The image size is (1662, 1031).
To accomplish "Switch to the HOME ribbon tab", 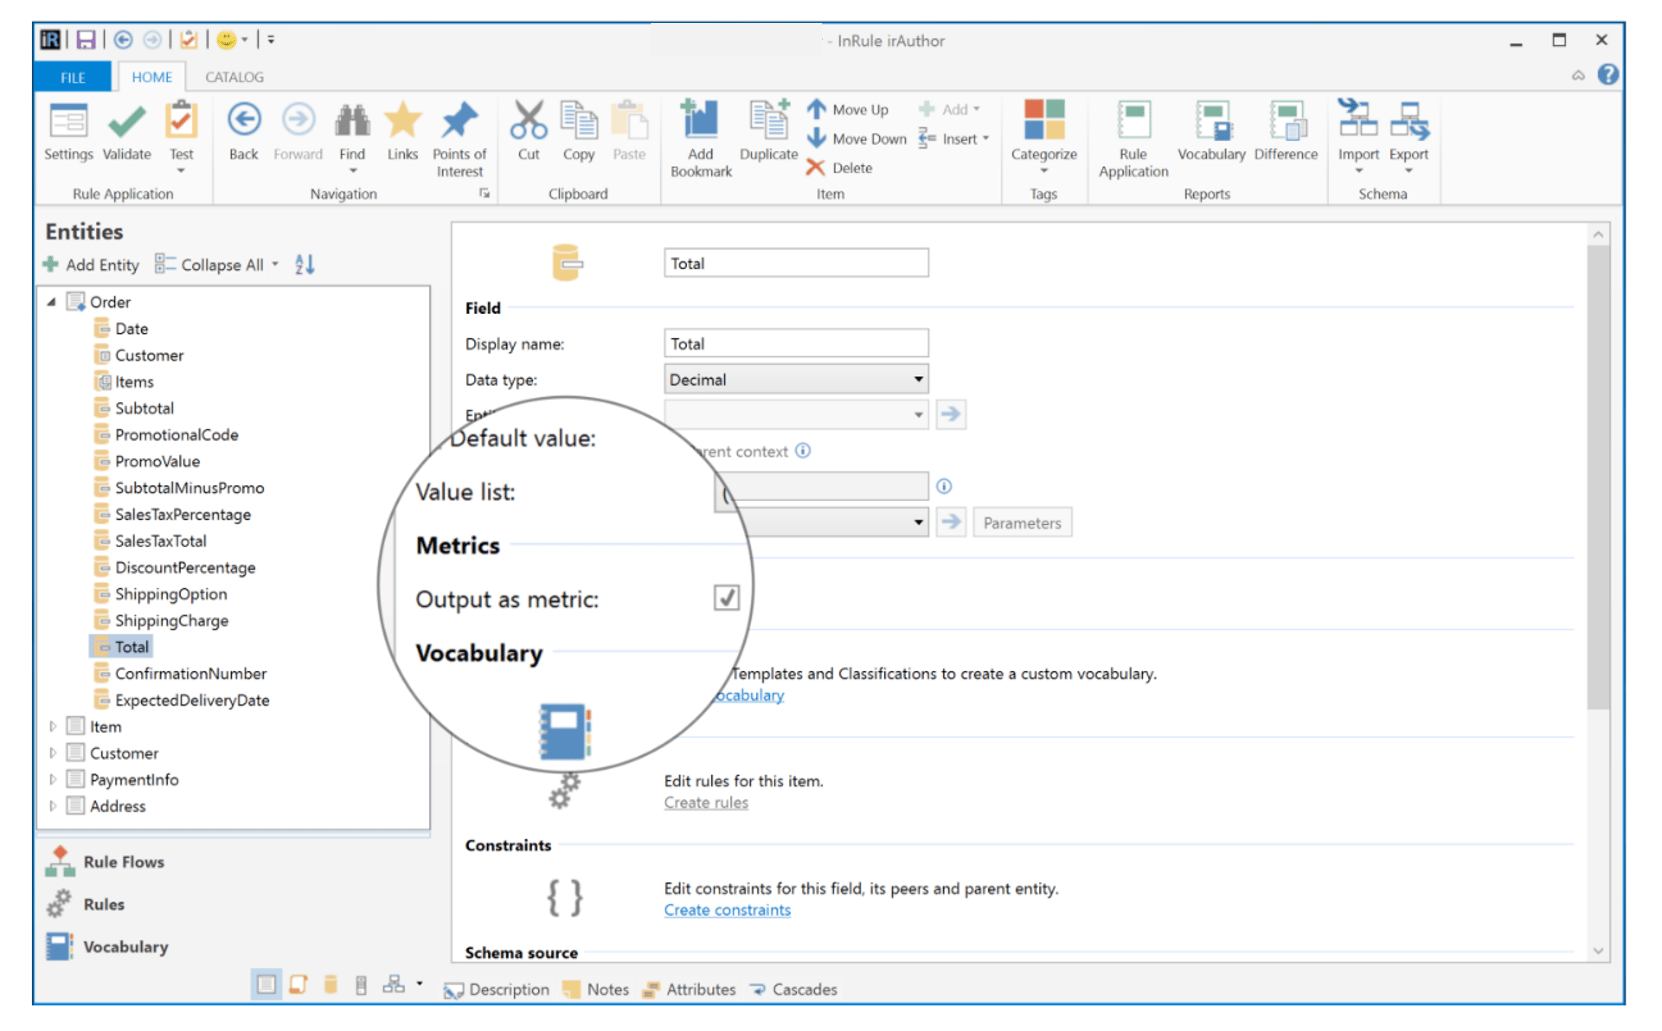I will click(152, 77).
